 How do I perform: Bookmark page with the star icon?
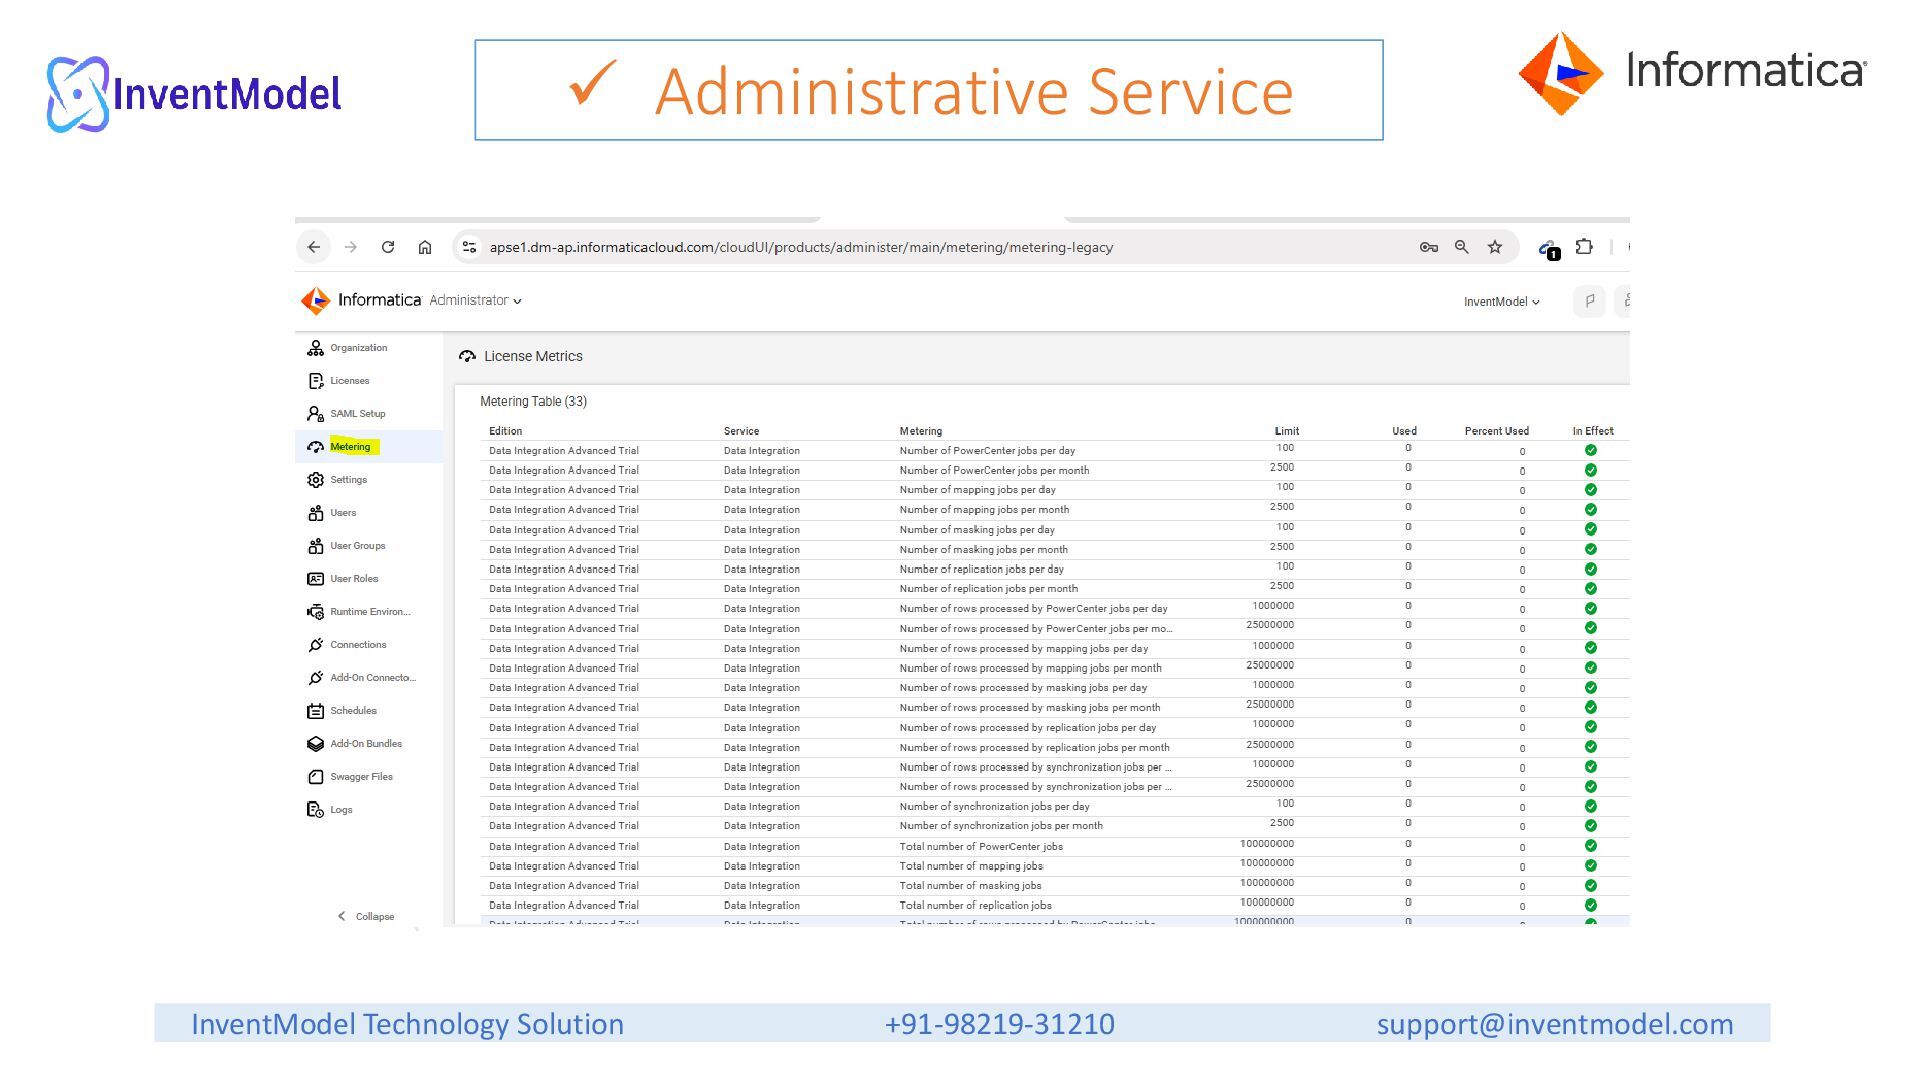pyautogui.click(x=1495, y=247)
